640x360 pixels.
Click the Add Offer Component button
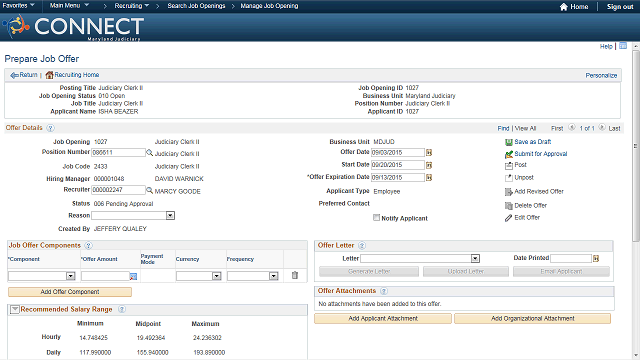[x=70, y=292]
